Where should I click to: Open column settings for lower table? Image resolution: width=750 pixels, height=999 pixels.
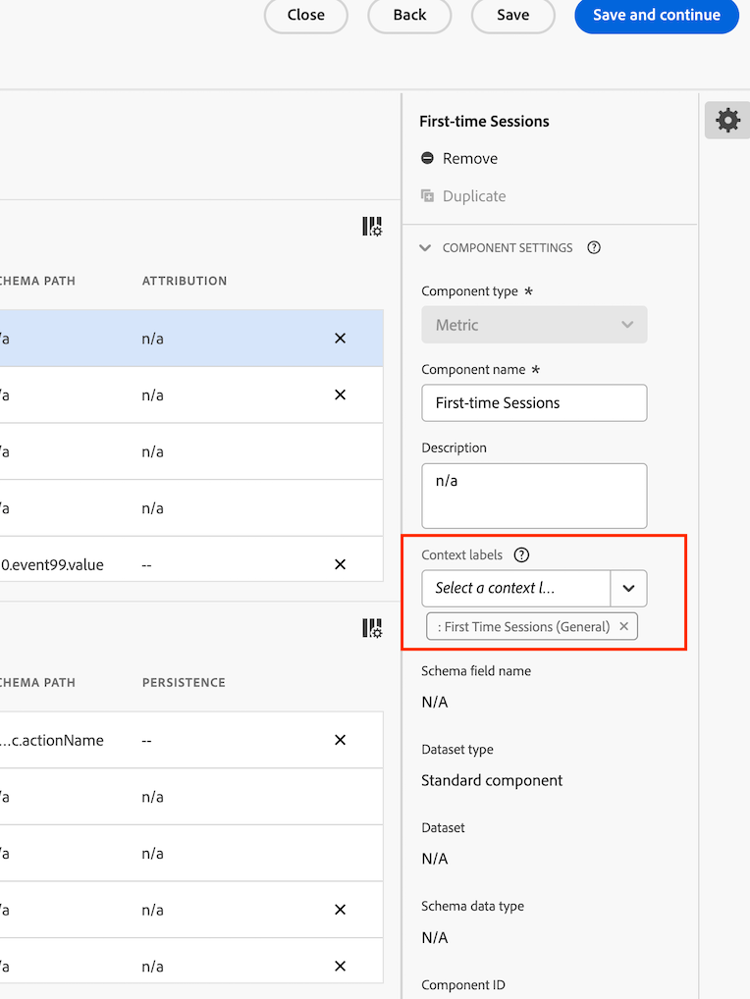pos(372,628)
